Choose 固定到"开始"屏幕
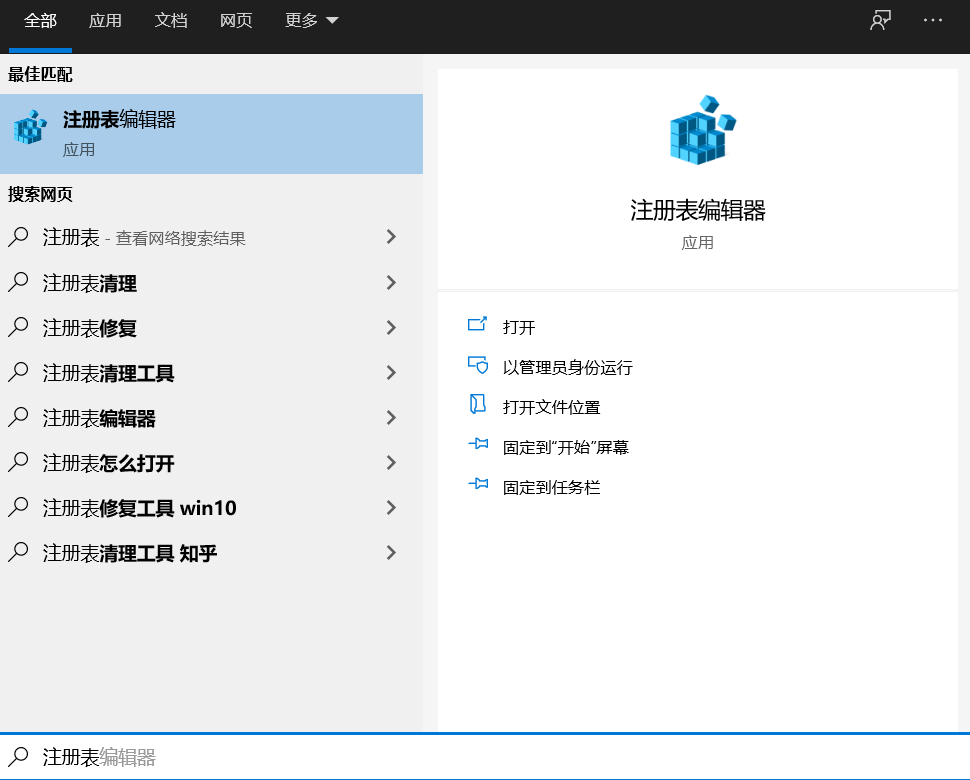Image resolution: width=970 pixels, height=780 pixels. (x=565, y=447)
